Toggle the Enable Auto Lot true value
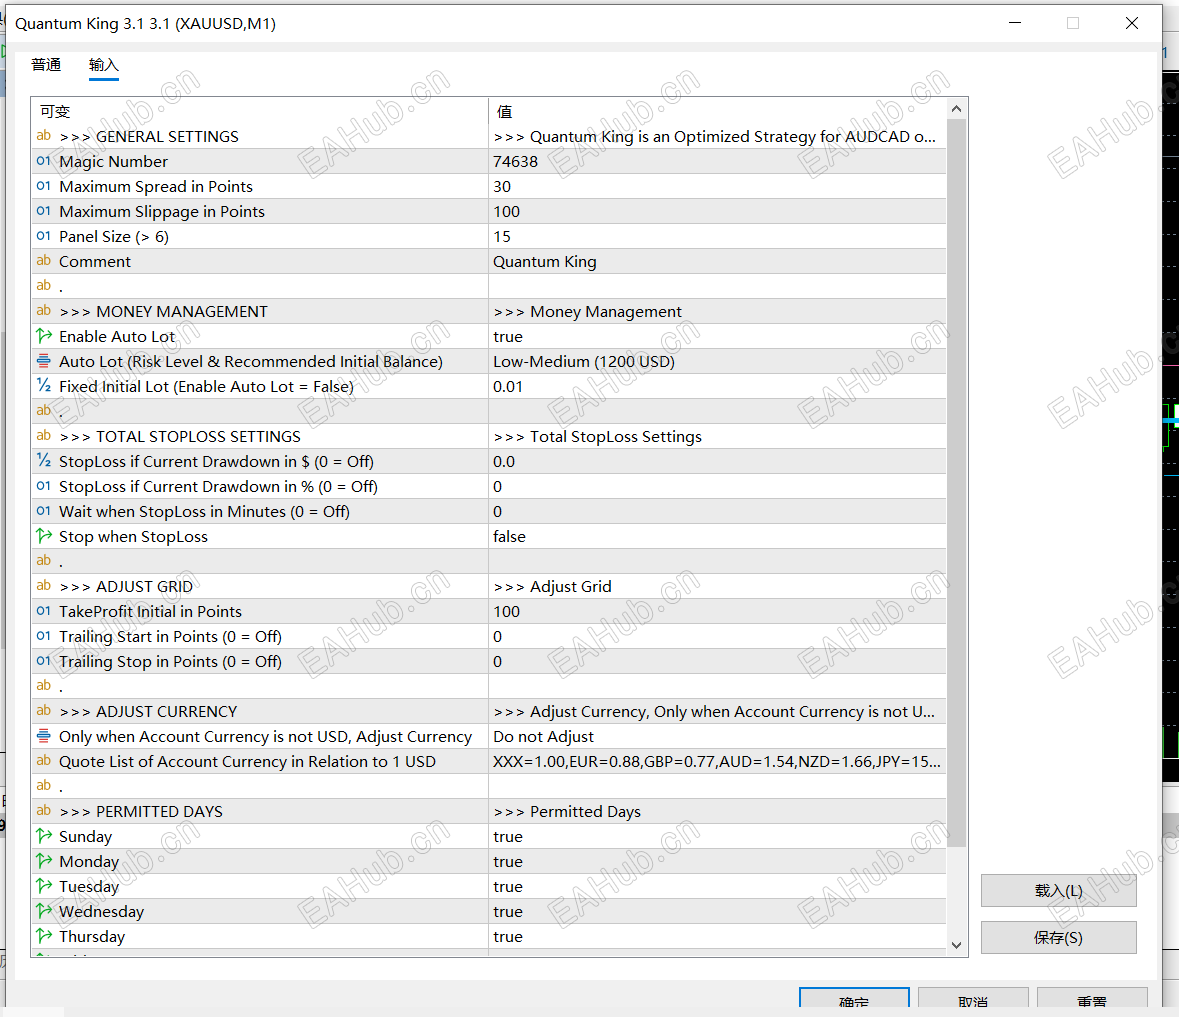 pos(717,336)
